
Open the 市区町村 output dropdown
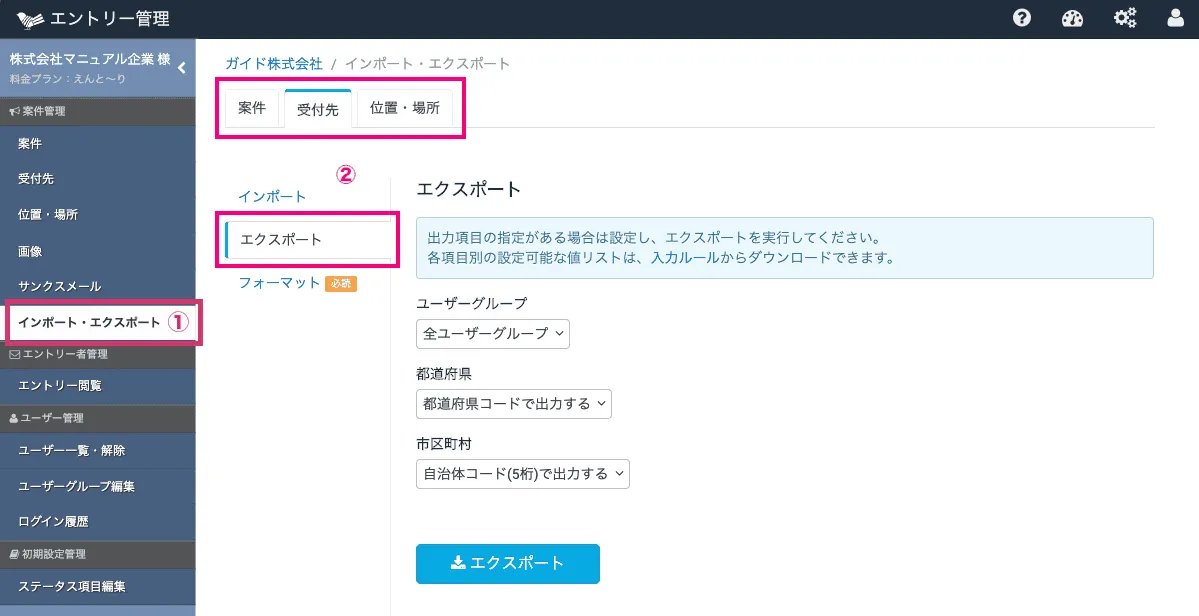(x=522, y=474)
